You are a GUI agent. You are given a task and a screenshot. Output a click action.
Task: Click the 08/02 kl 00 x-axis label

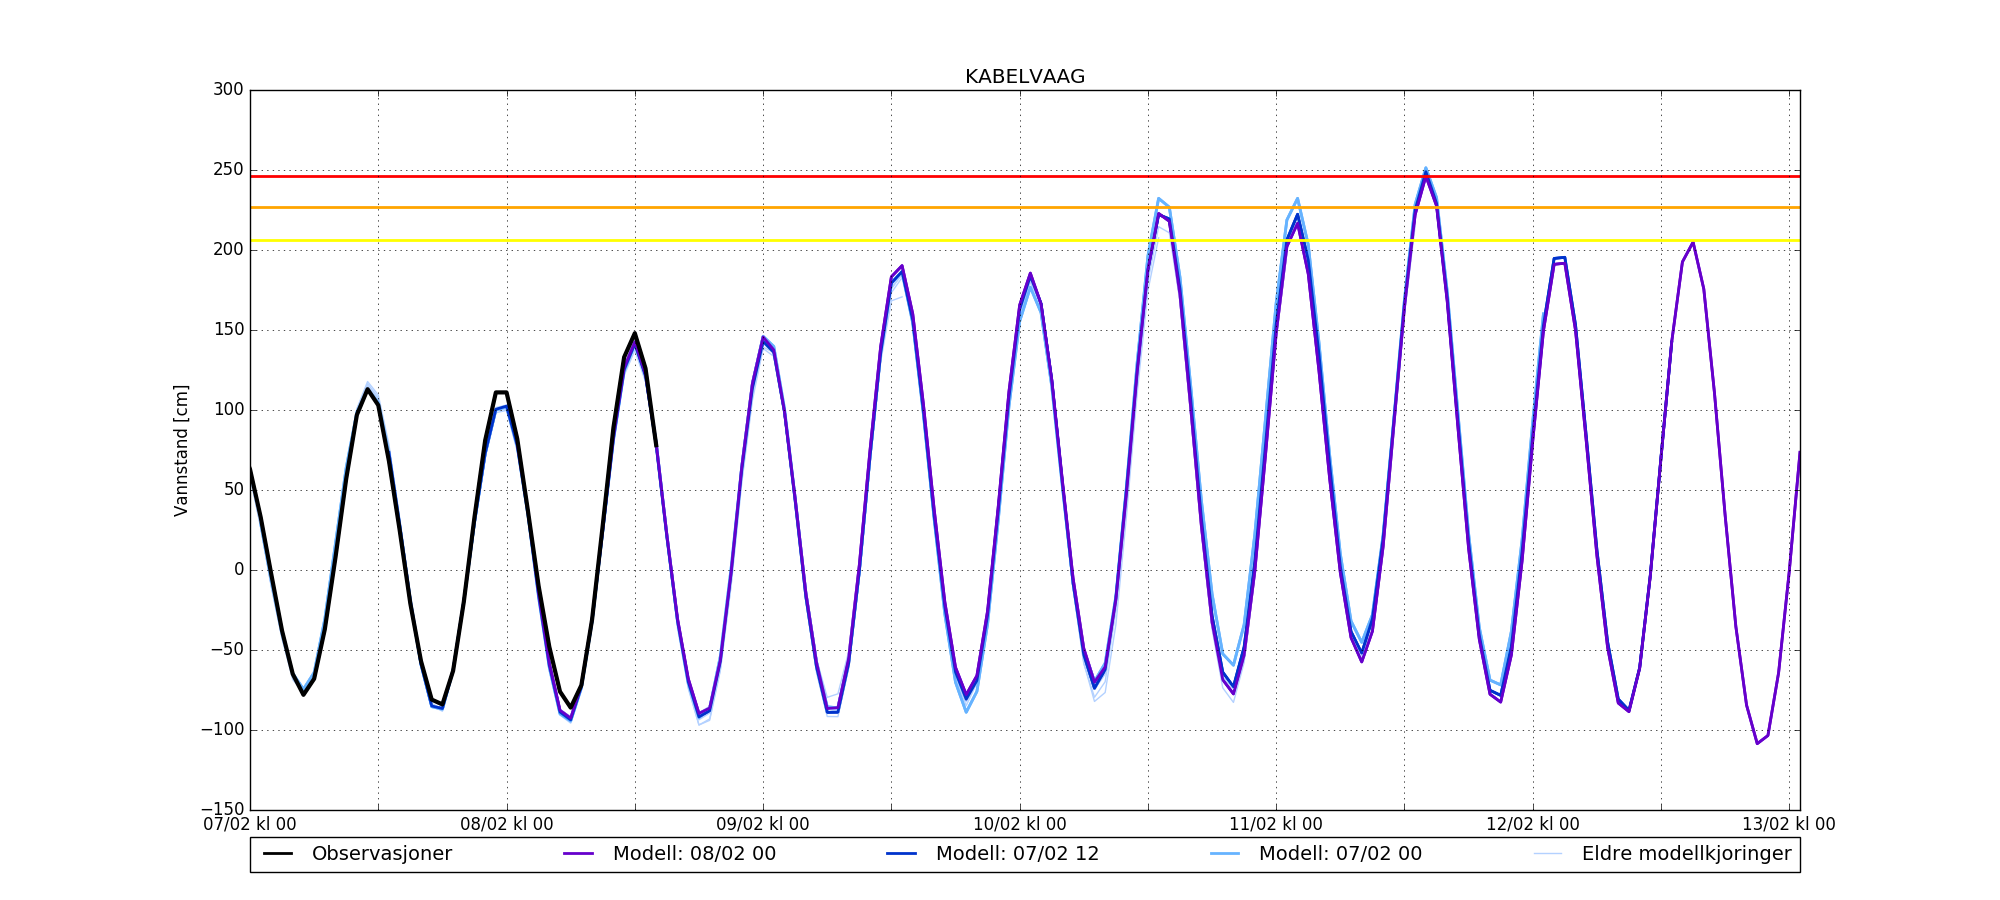click(507, 825)
